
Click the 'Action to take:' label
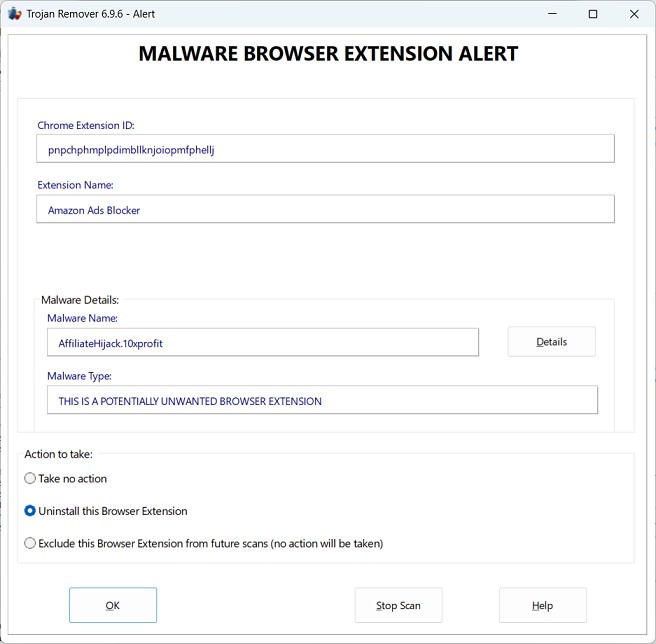58,455
